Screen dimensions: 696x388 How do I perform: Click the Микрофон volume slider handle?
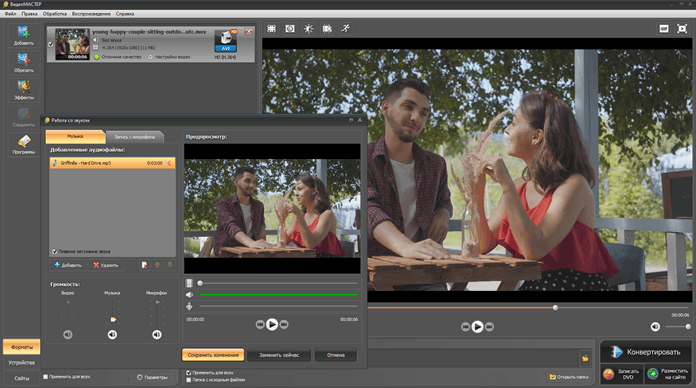click(158, 302)
